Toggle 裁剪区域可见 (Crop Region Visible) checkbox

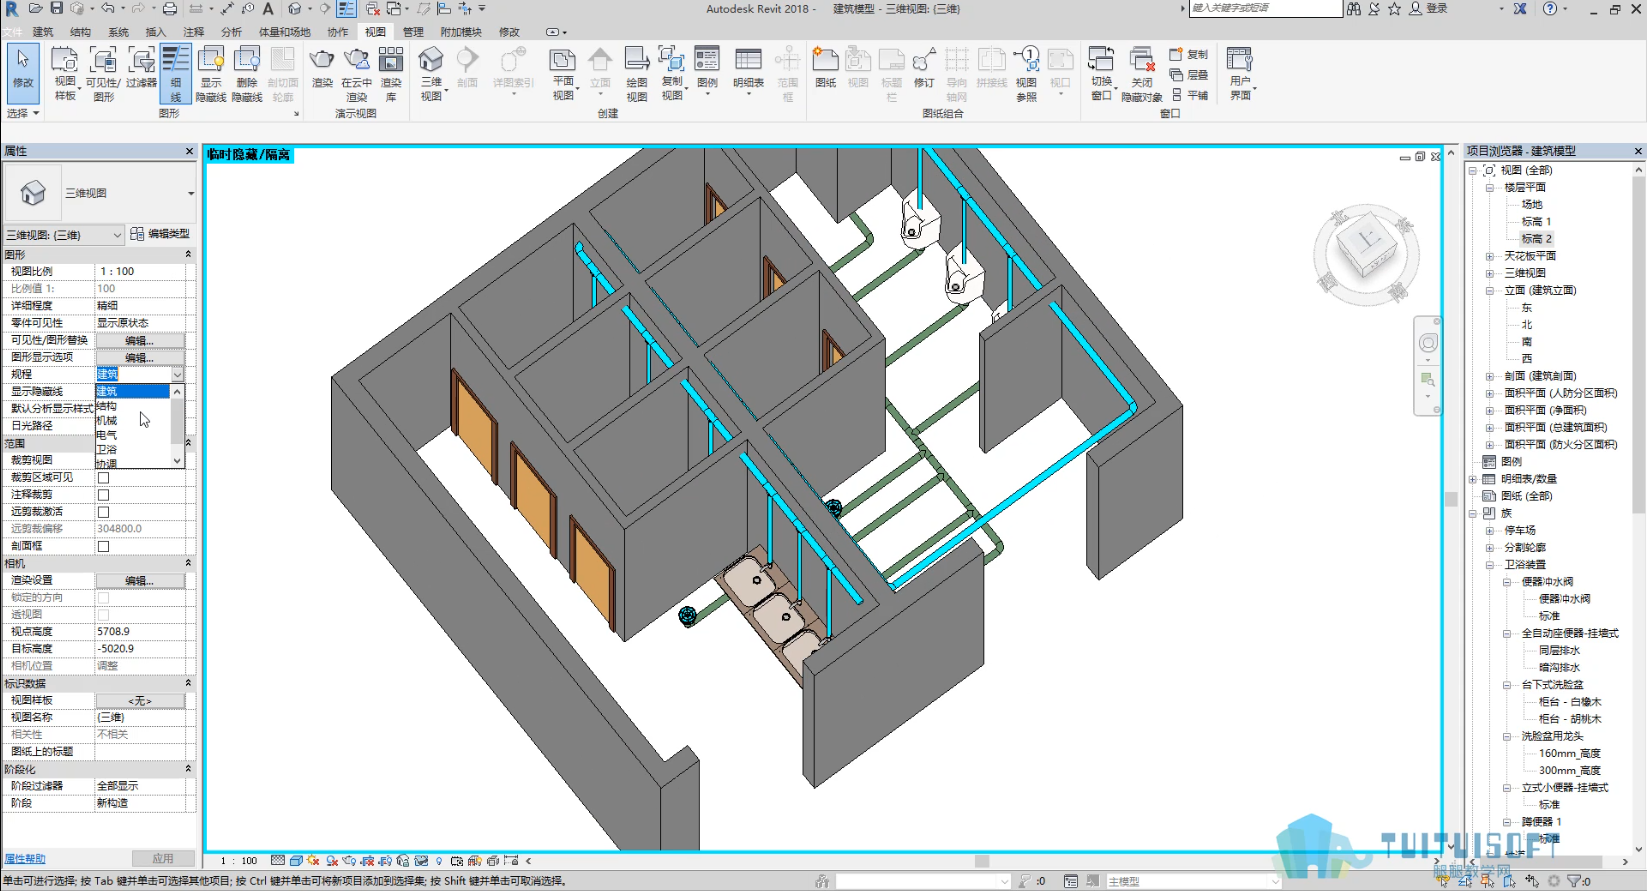click(x=103, y=477)
